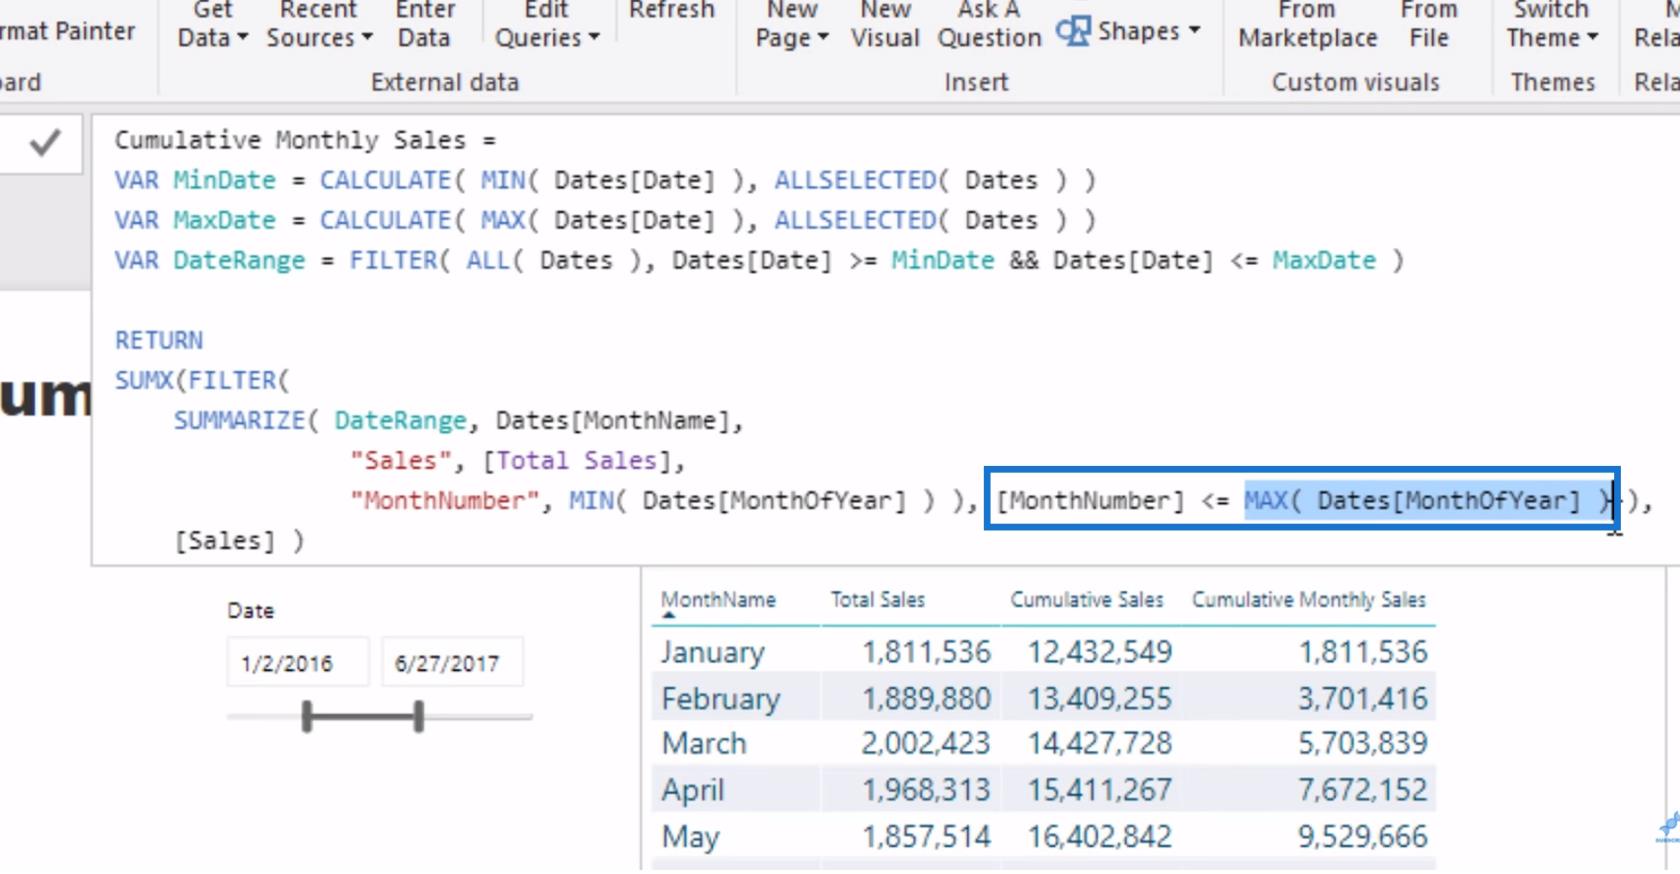Select the April row label
Viewport: 1680px width, 874px height.
(692, 790)
